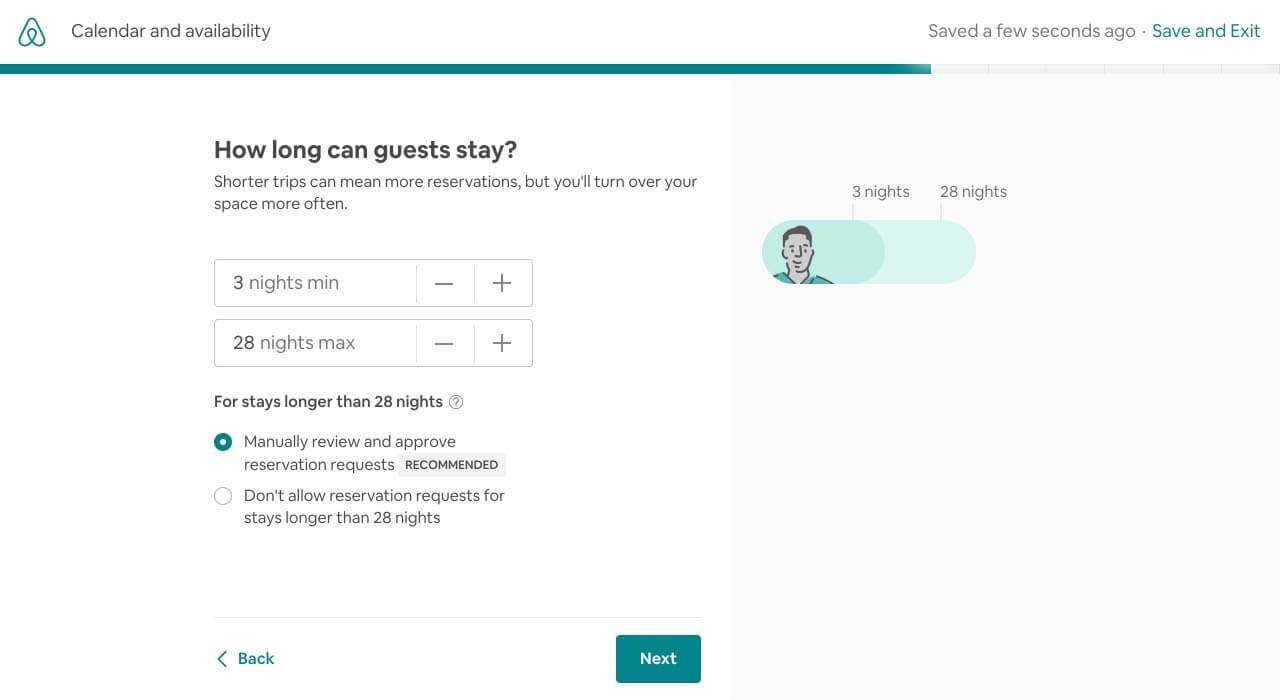The image size is (1280, 700).
Task: Open the Calendar and availability header
Action: [170, 31]
